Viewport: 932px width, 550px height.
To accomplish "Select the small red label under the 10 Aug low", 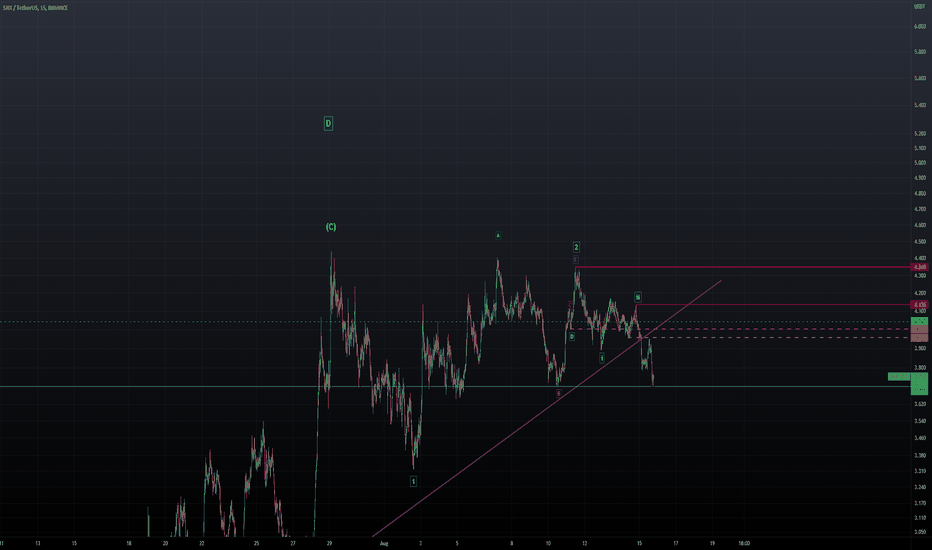I will pyautogui.click(x=559, y=394).
